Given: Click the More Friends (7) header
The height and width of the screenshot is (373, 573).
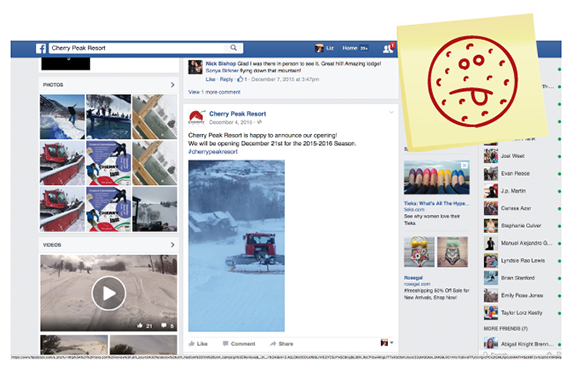Looking at the screenshot, I should coord(506,328).
